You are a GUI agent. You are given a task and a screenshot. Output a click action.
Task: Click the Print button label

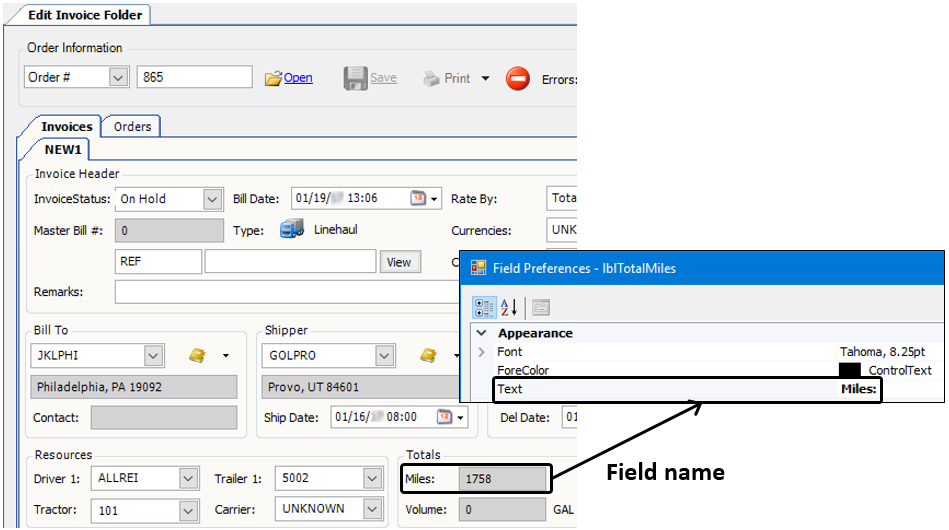tap(457, 79)
